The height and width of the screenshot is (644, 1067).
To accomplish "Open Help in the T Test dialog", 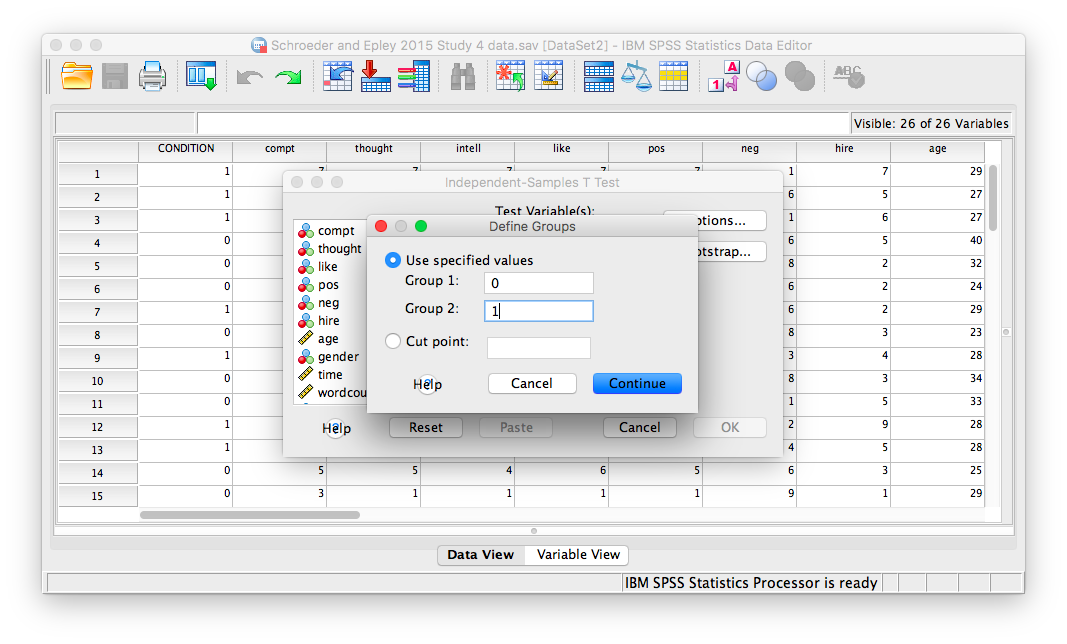I will point(336,428).
